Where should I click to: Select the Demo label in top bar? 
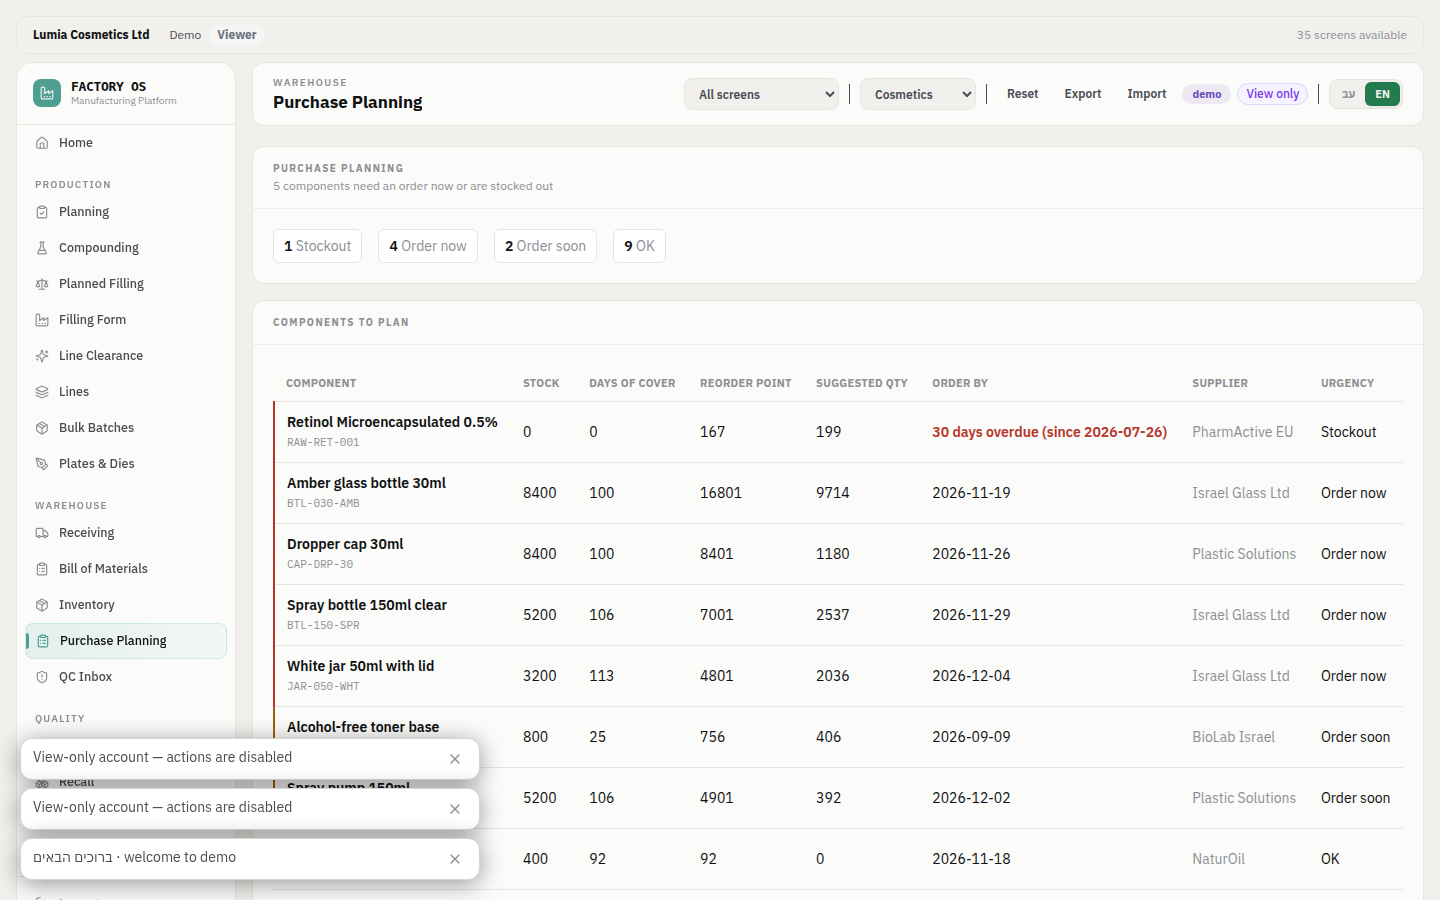click(x=185, y=35)
